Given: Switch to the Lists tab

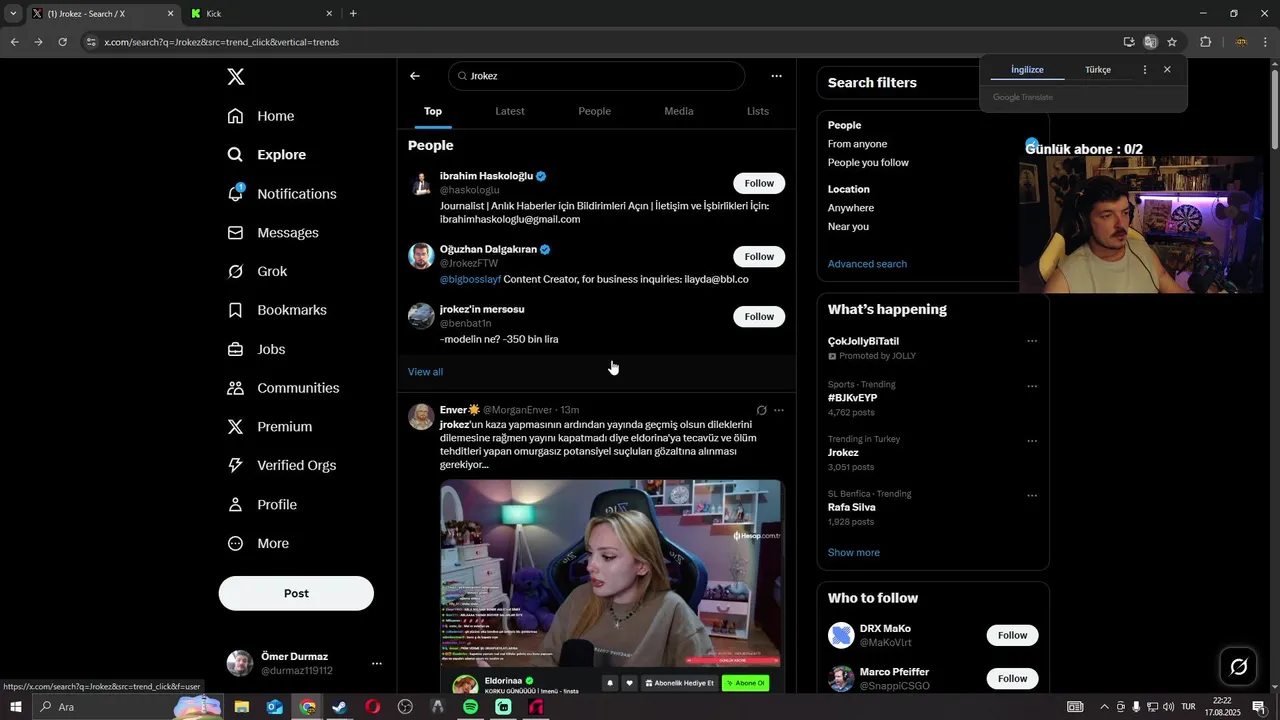Looking at the screenshot, I should (758, 111).
